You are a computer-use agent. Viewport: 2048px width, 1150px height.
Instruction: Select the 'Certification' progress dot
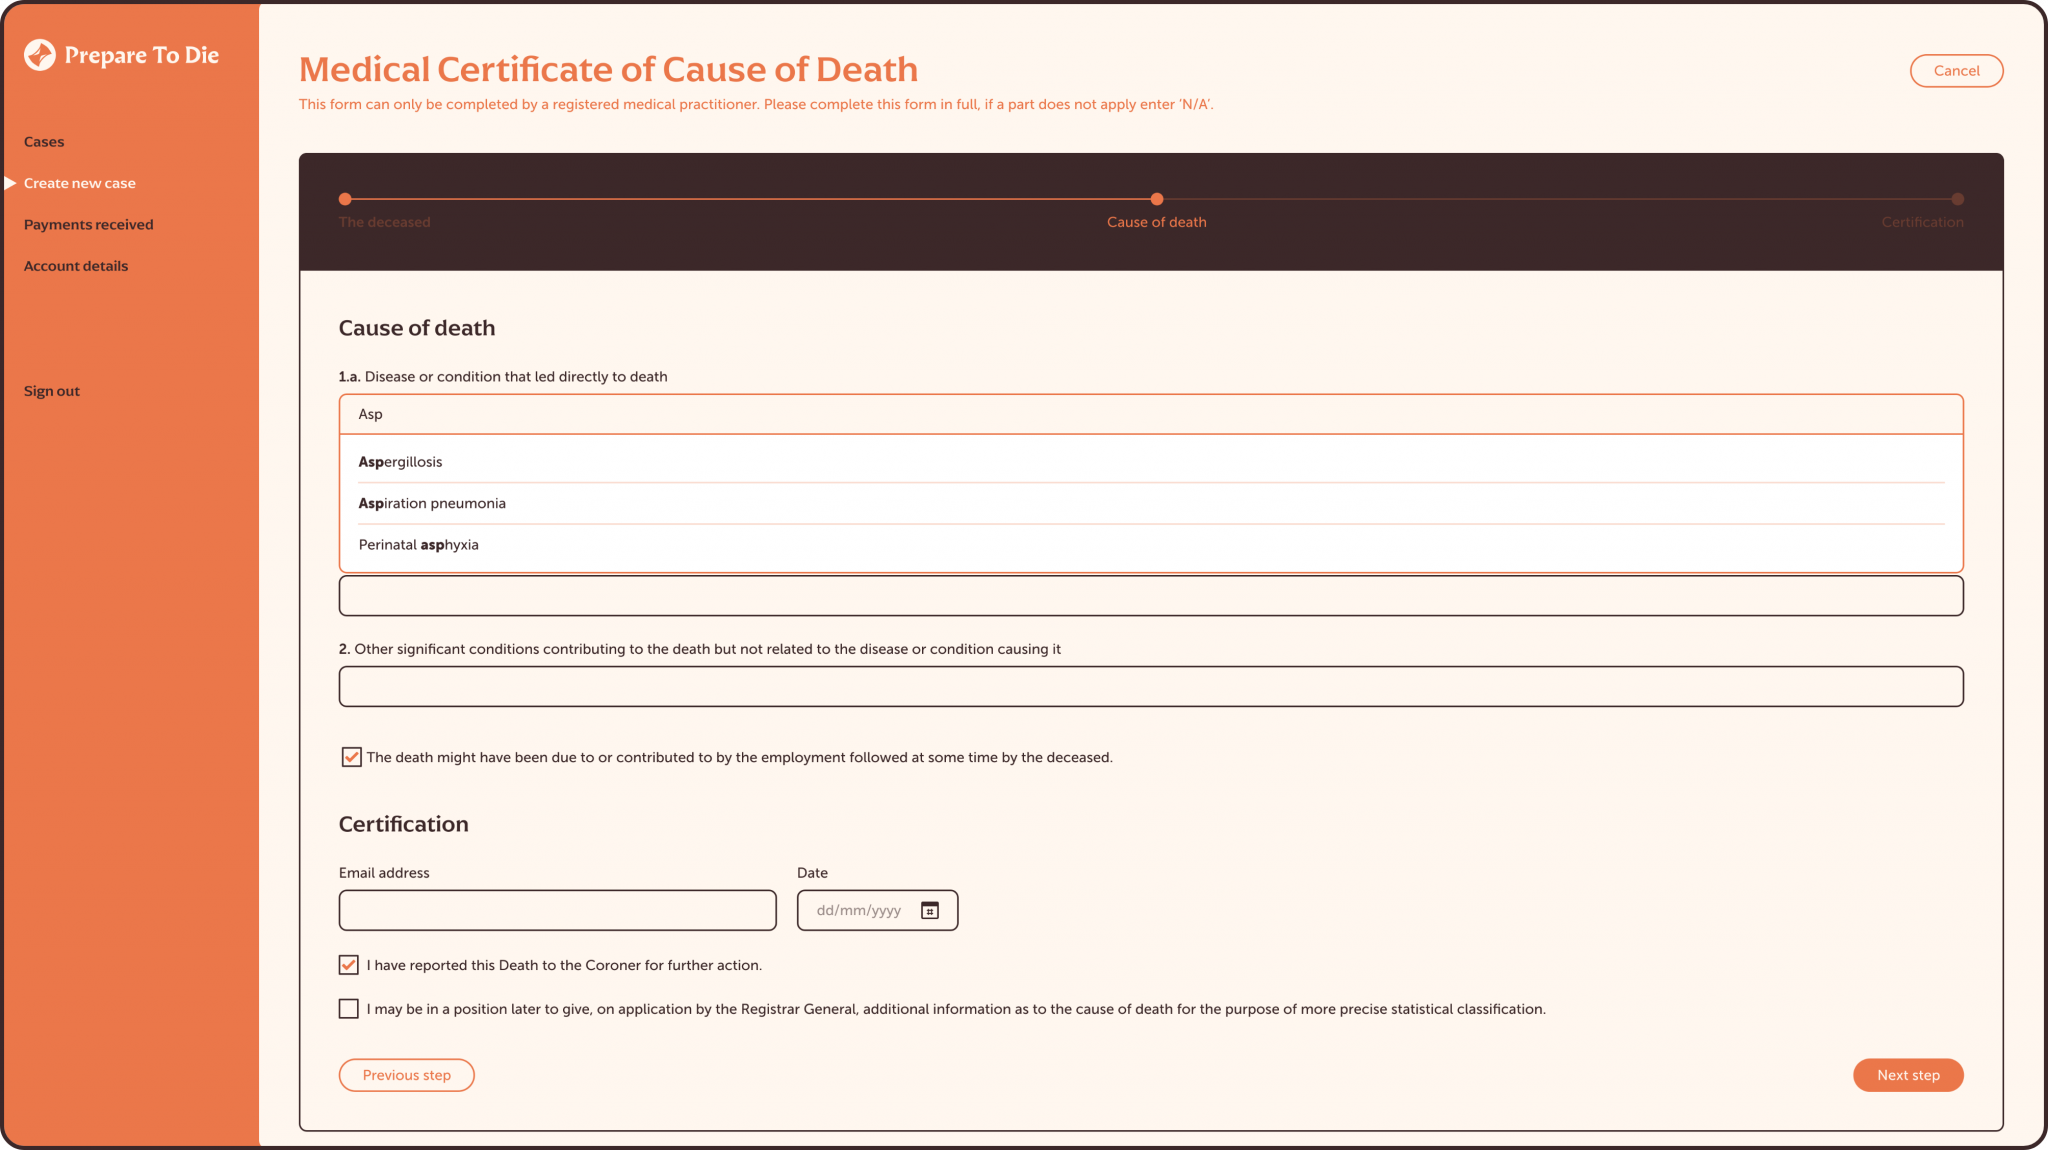[1957, 199]
